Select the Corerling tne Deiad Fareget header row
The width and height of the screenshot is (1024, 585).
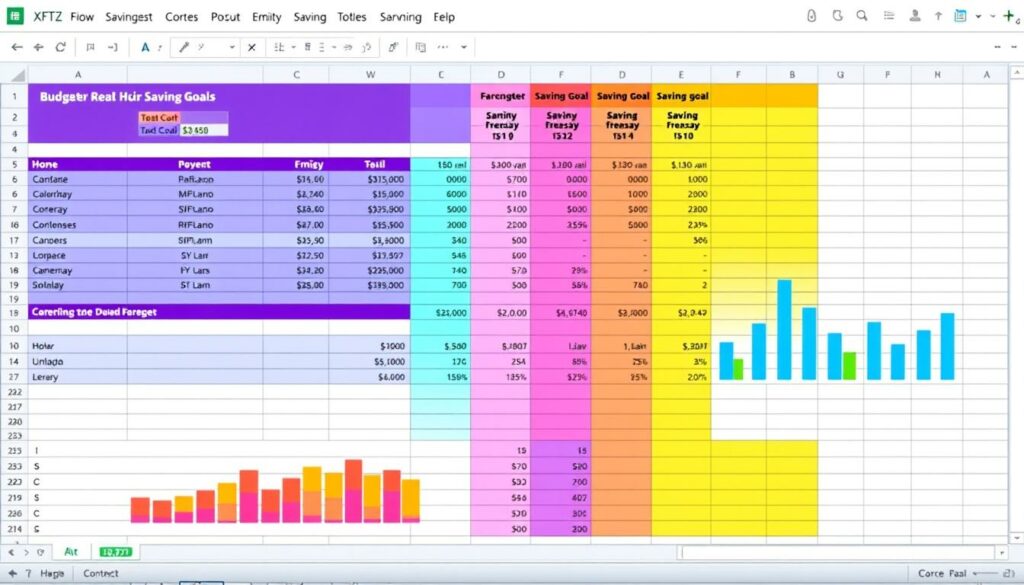pyautogui.click(x=219, y=312)
